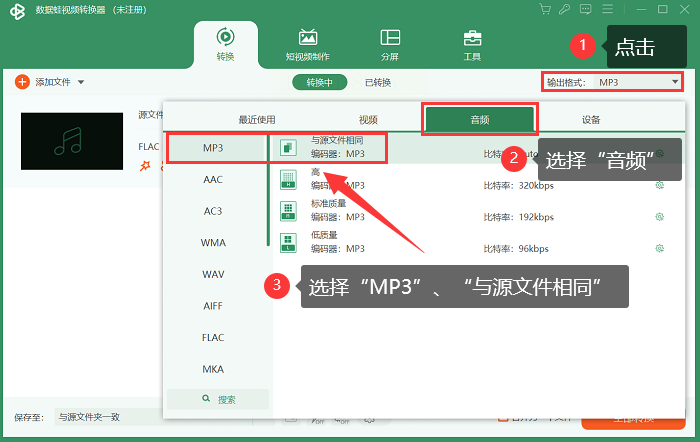Show the 转换中 list

[x=320, y=82]
